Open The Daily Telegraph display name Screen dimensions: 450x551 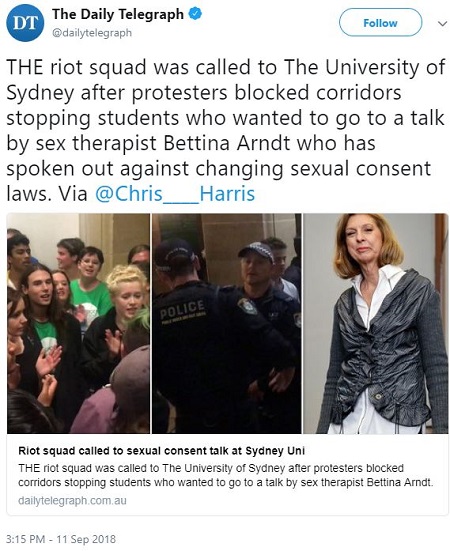[118, 14]
